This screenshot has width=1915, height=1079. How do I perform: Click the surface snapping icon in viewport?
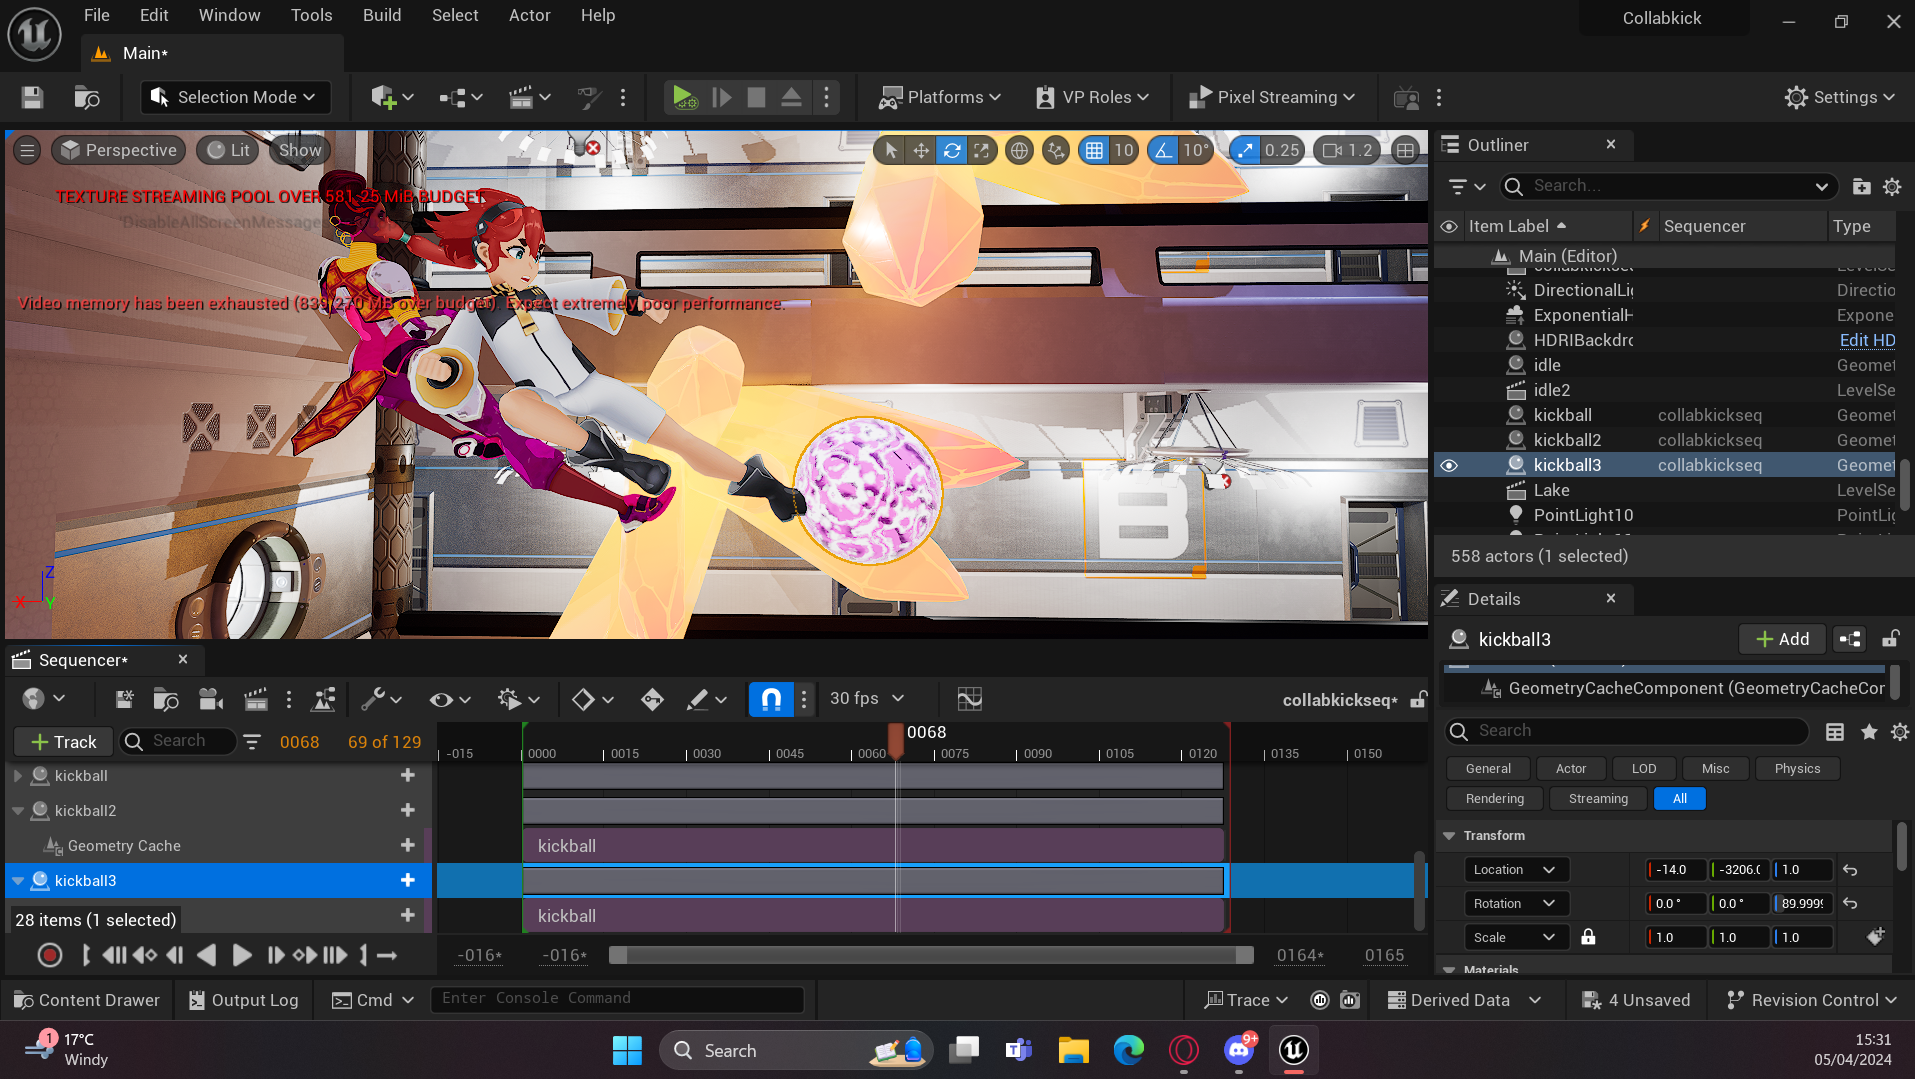1055,150
